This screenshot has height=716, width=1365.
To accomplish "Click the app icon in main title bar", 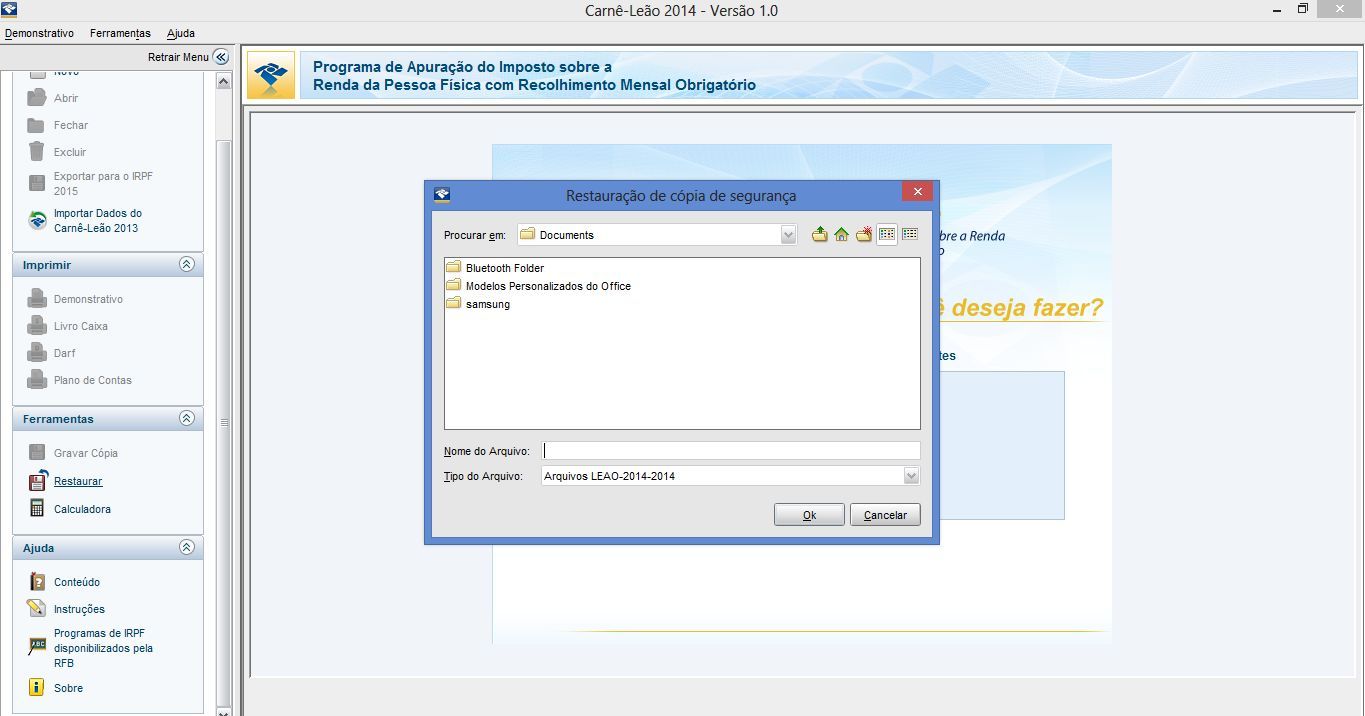I will tap(10, 10).
